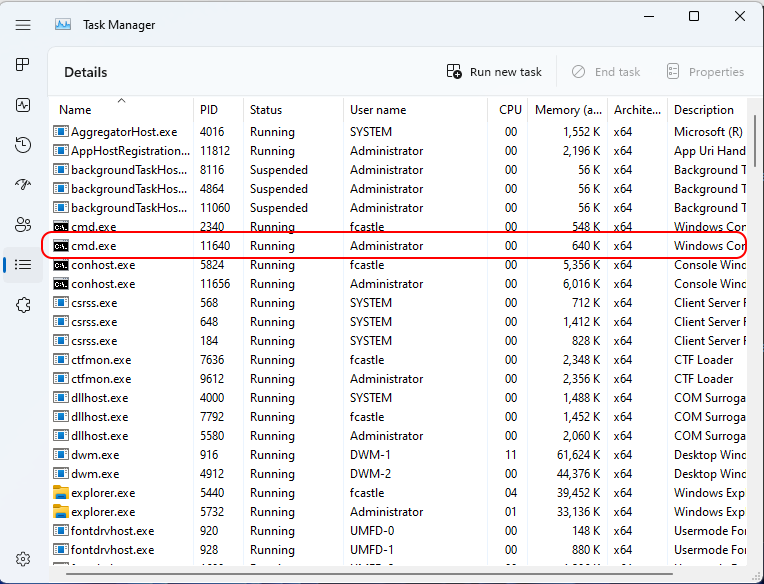
Task: Open the hamburger navigation menu
Action: [23, 25]
